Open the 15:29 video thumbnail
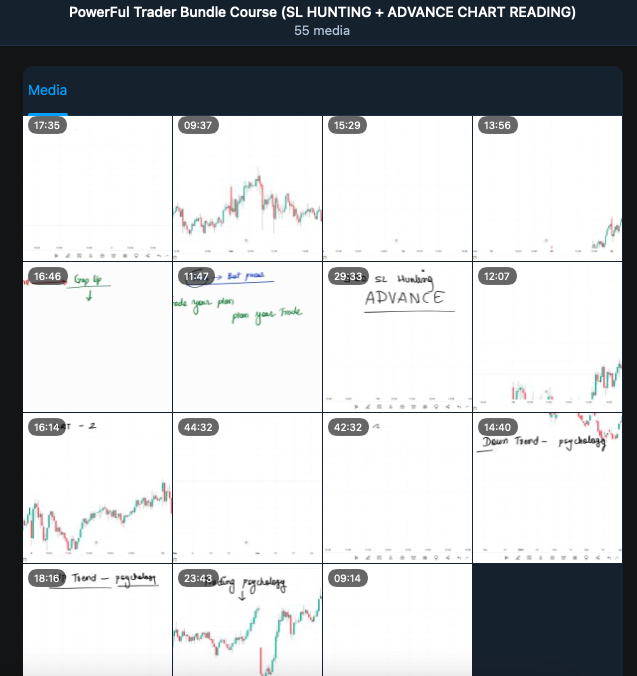The height and width of the screenshot is (676, 637). pyautogui.click(x=397, y=188)
